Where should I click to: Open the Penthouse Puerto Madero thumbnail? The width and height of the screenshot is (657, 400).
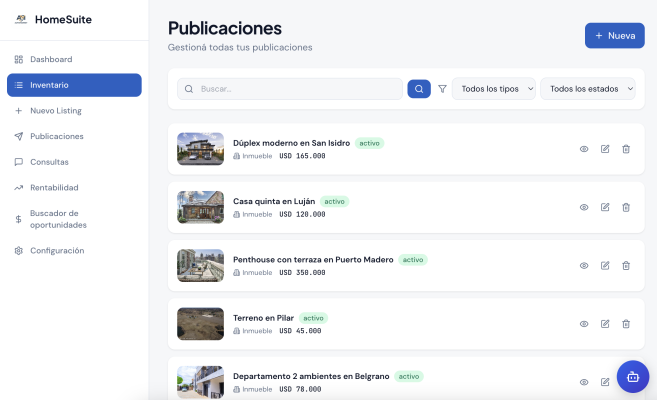(x=200, y=265)
